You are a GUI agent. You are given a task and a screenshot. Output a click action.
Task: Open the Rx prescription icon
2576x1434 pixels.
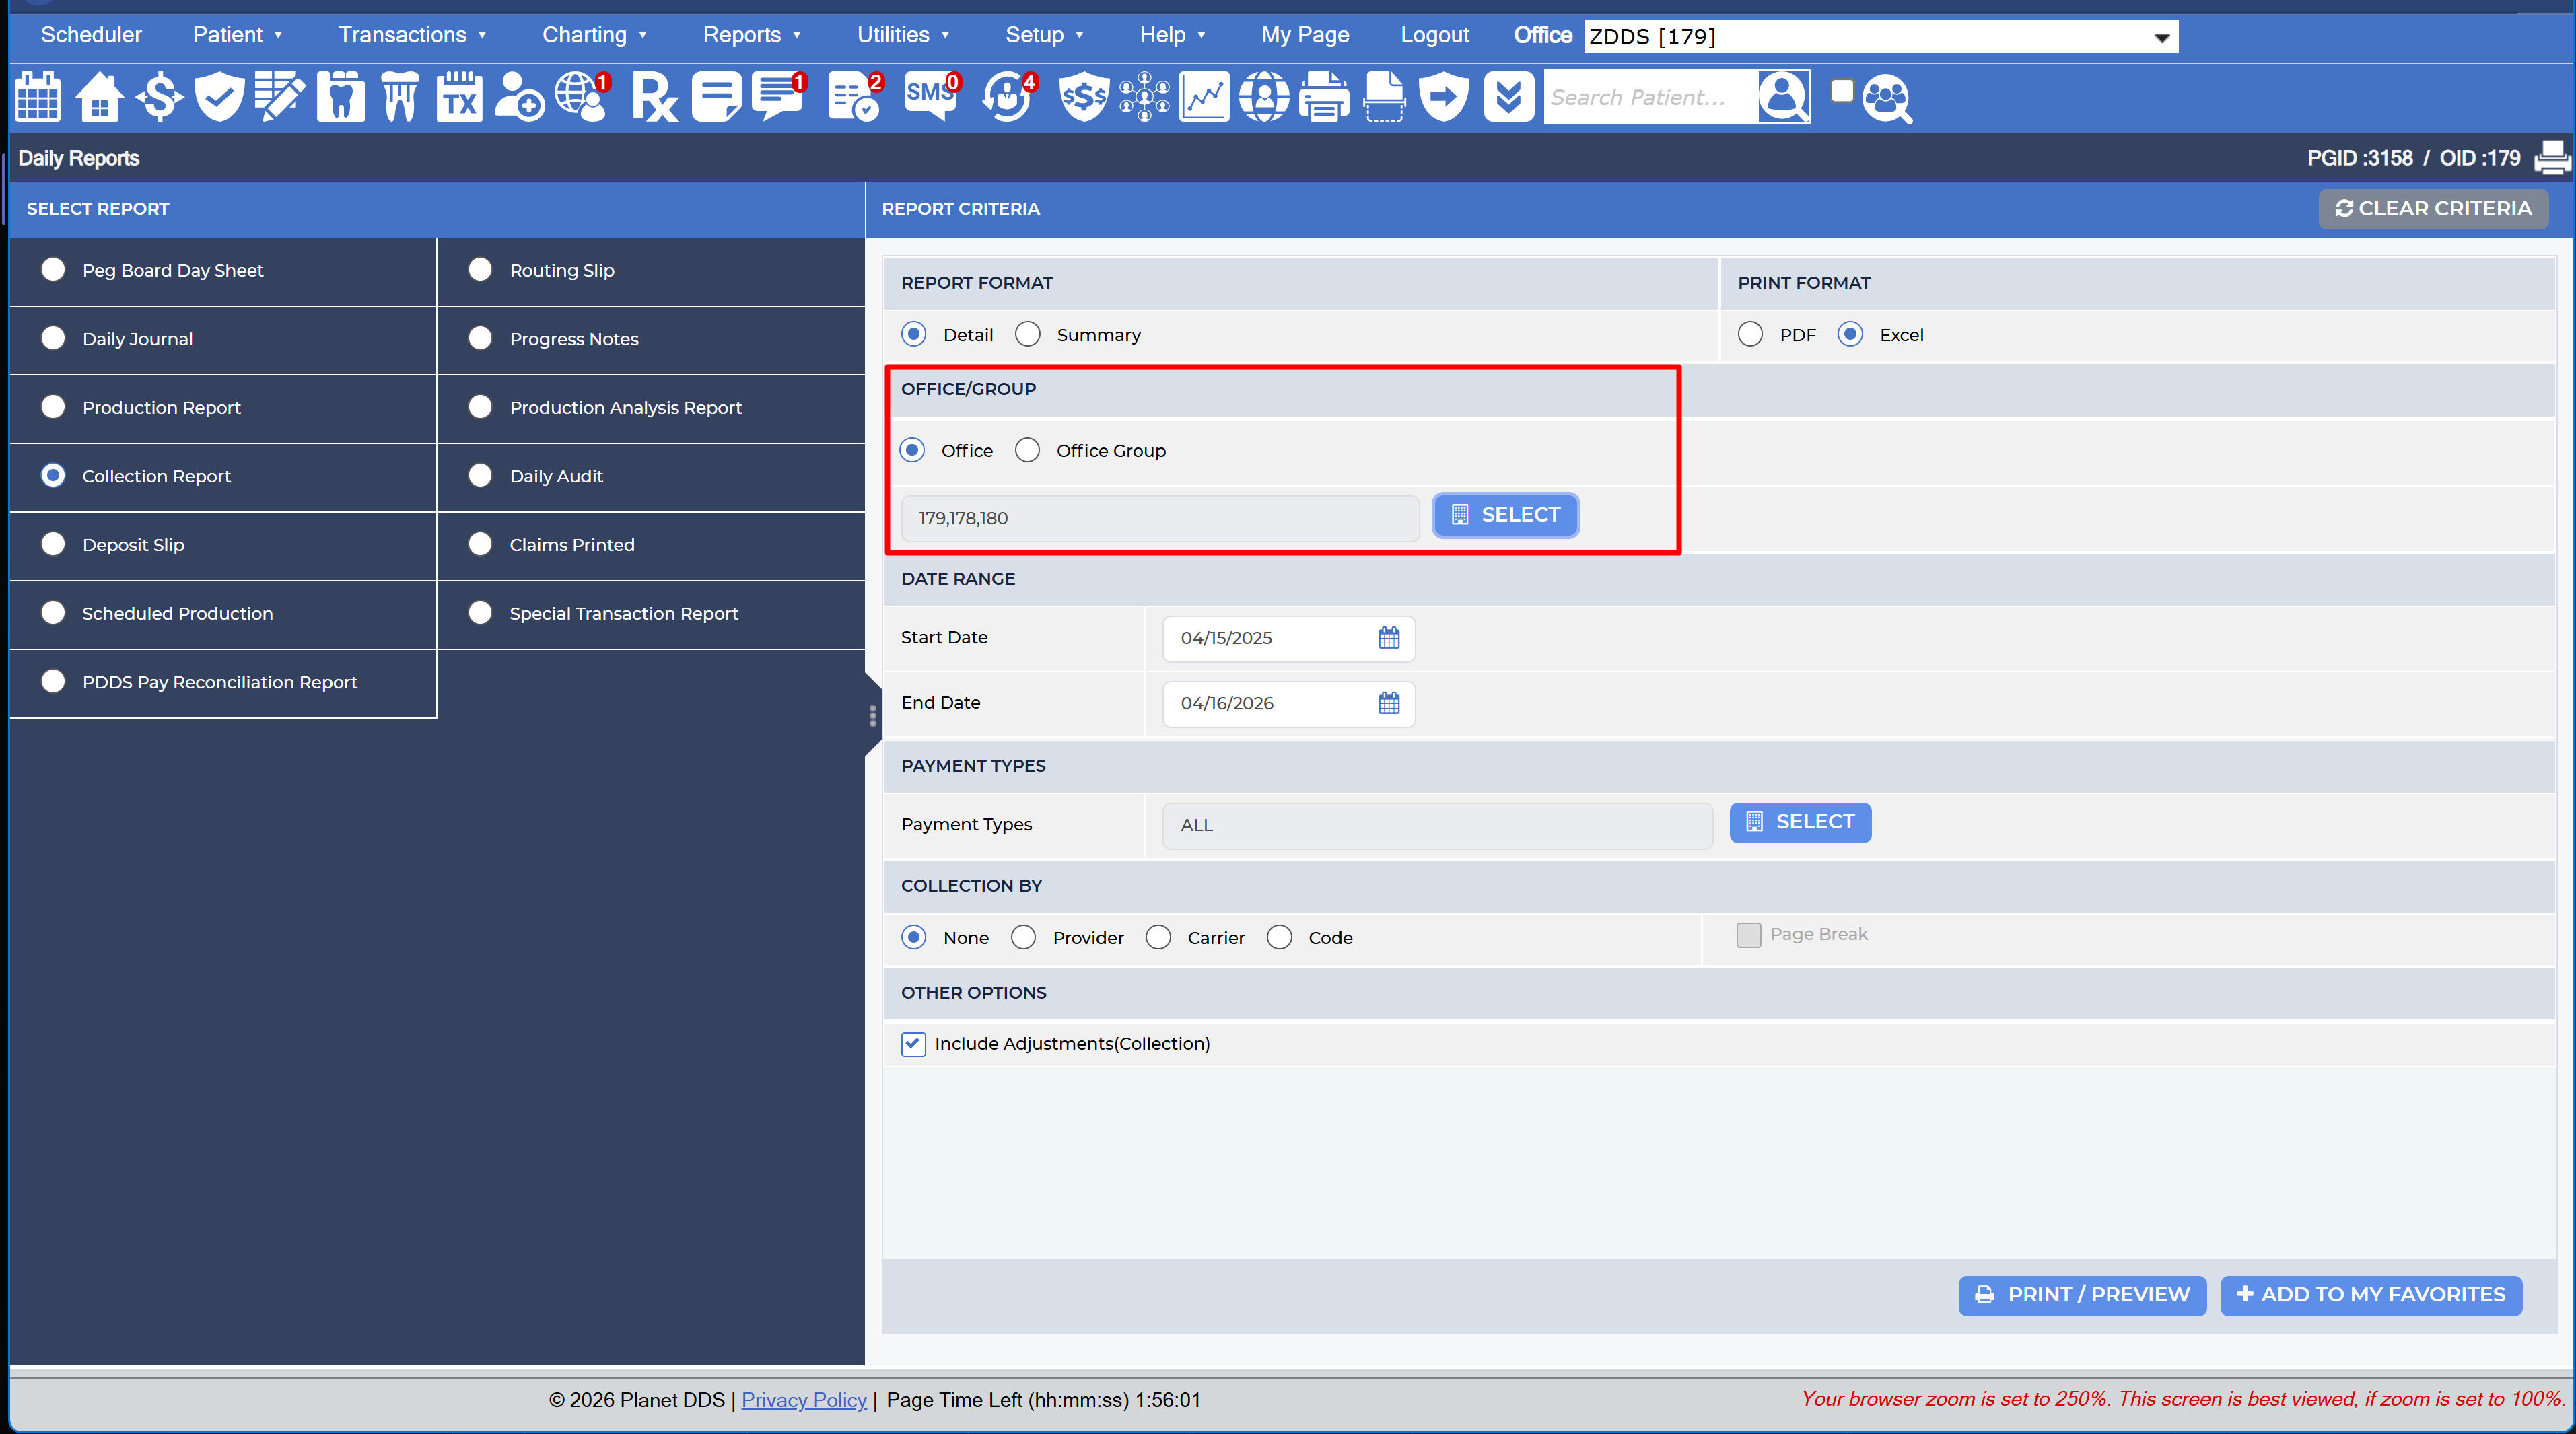point(655,97)
